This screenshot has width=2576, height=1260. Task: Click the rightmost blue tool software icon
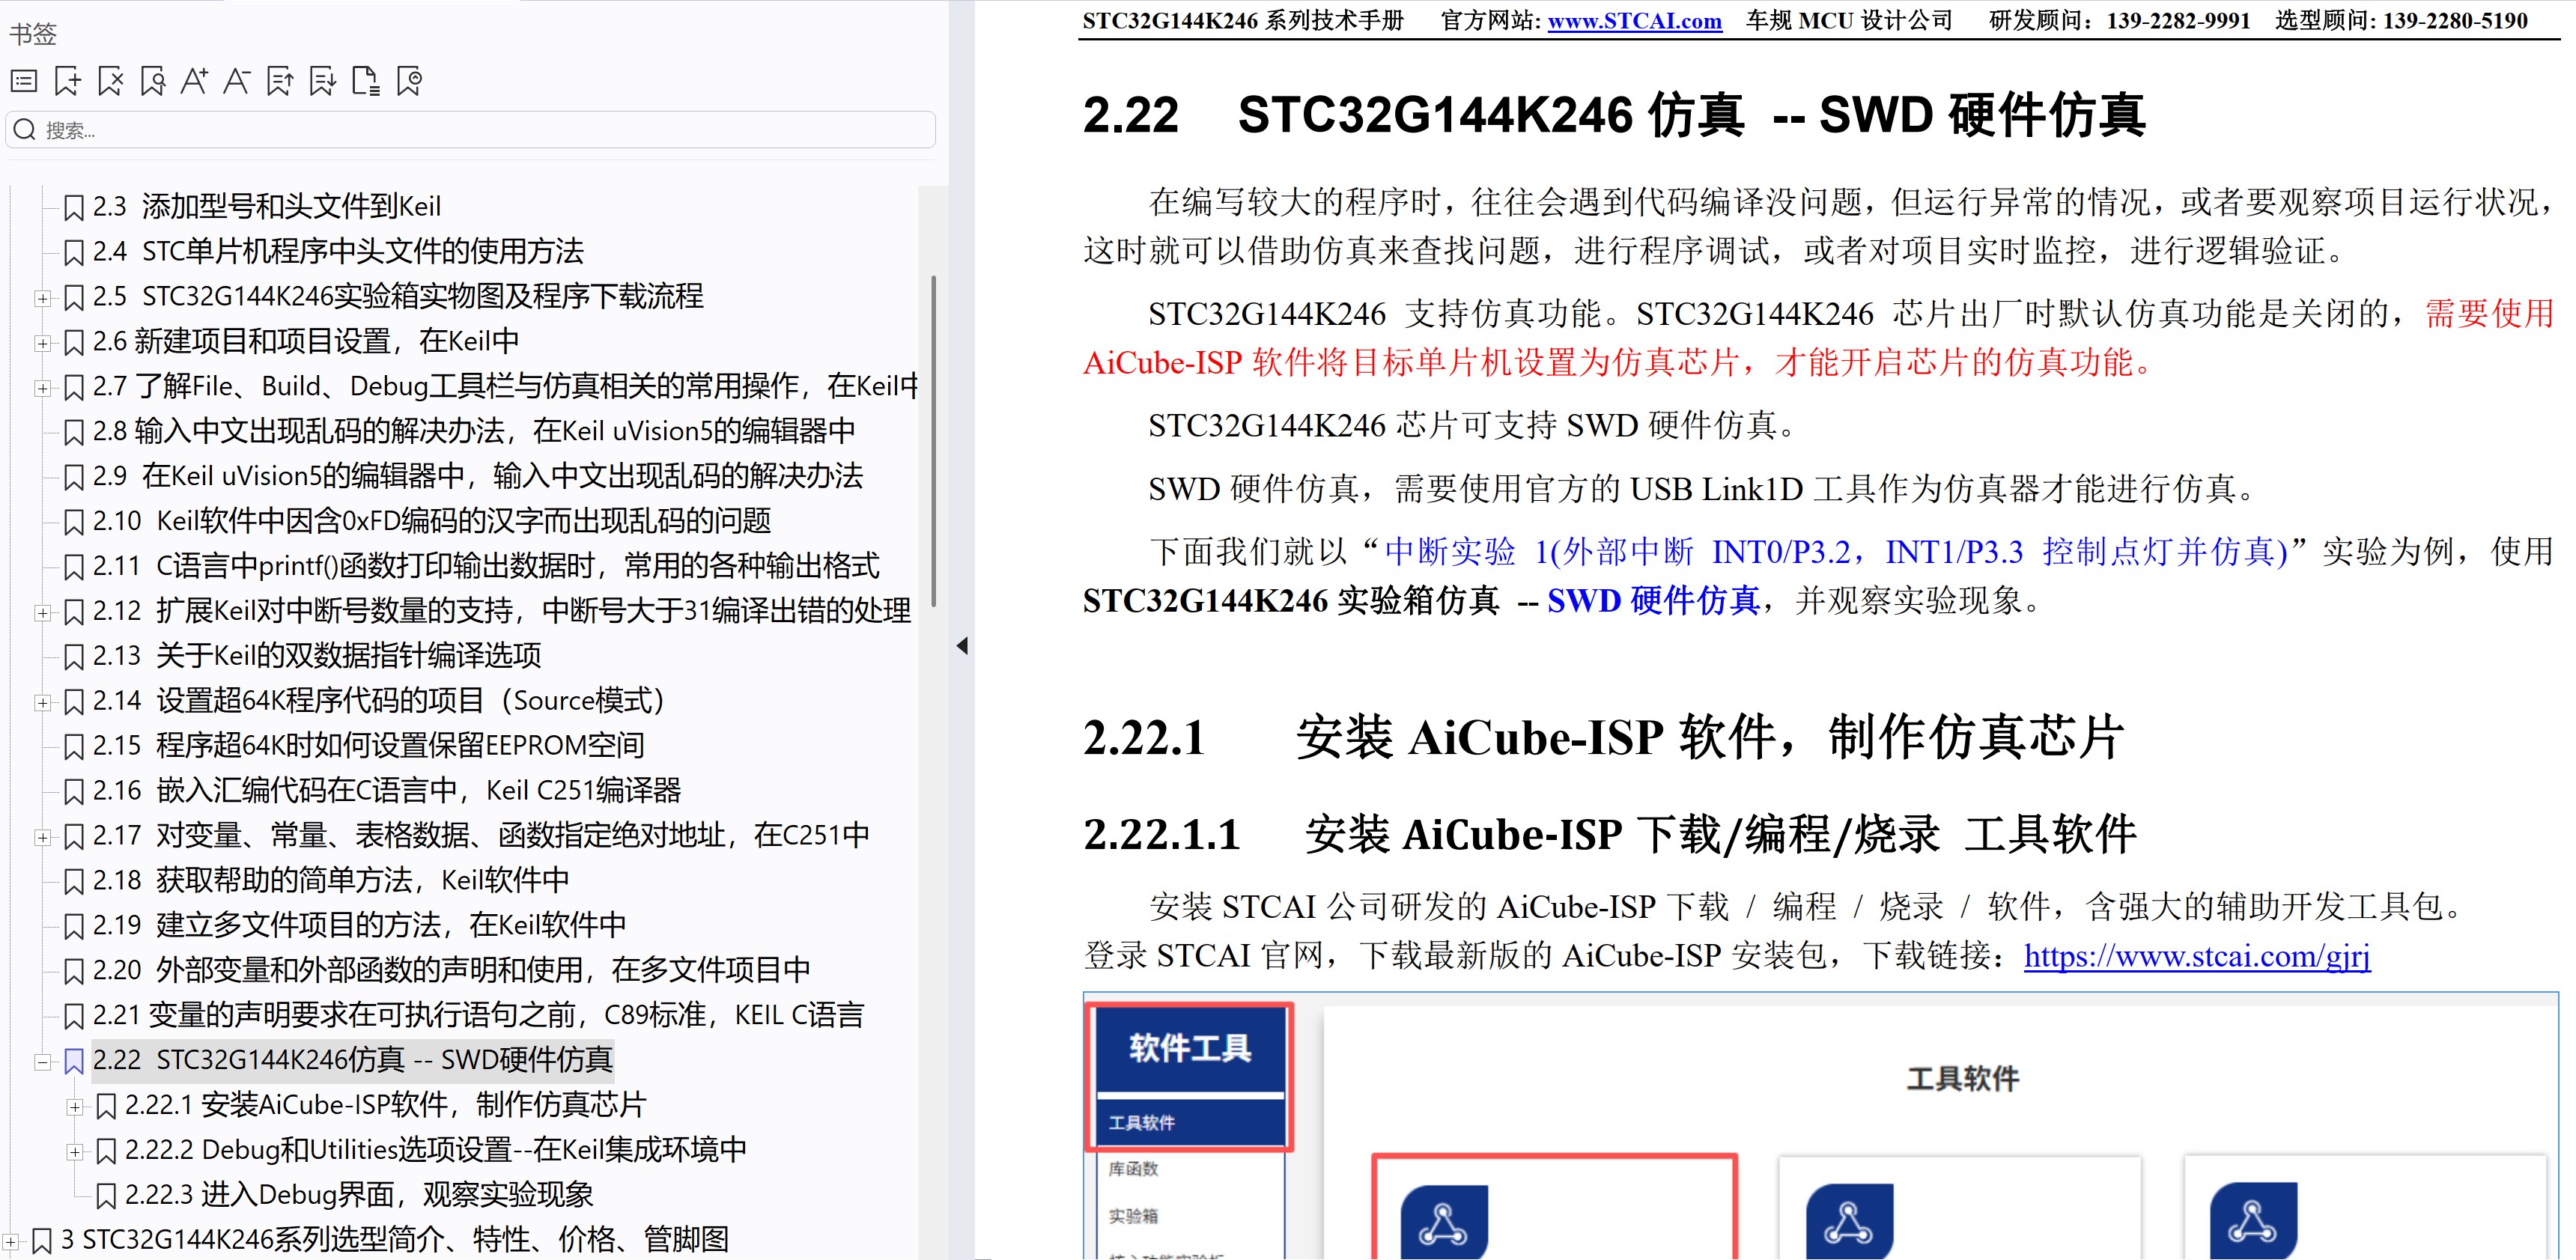(2253, 1221)
